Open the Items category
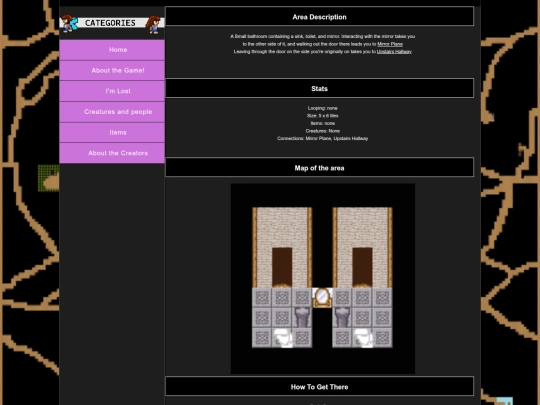This screenshot has height=405, width=540. 112,133
